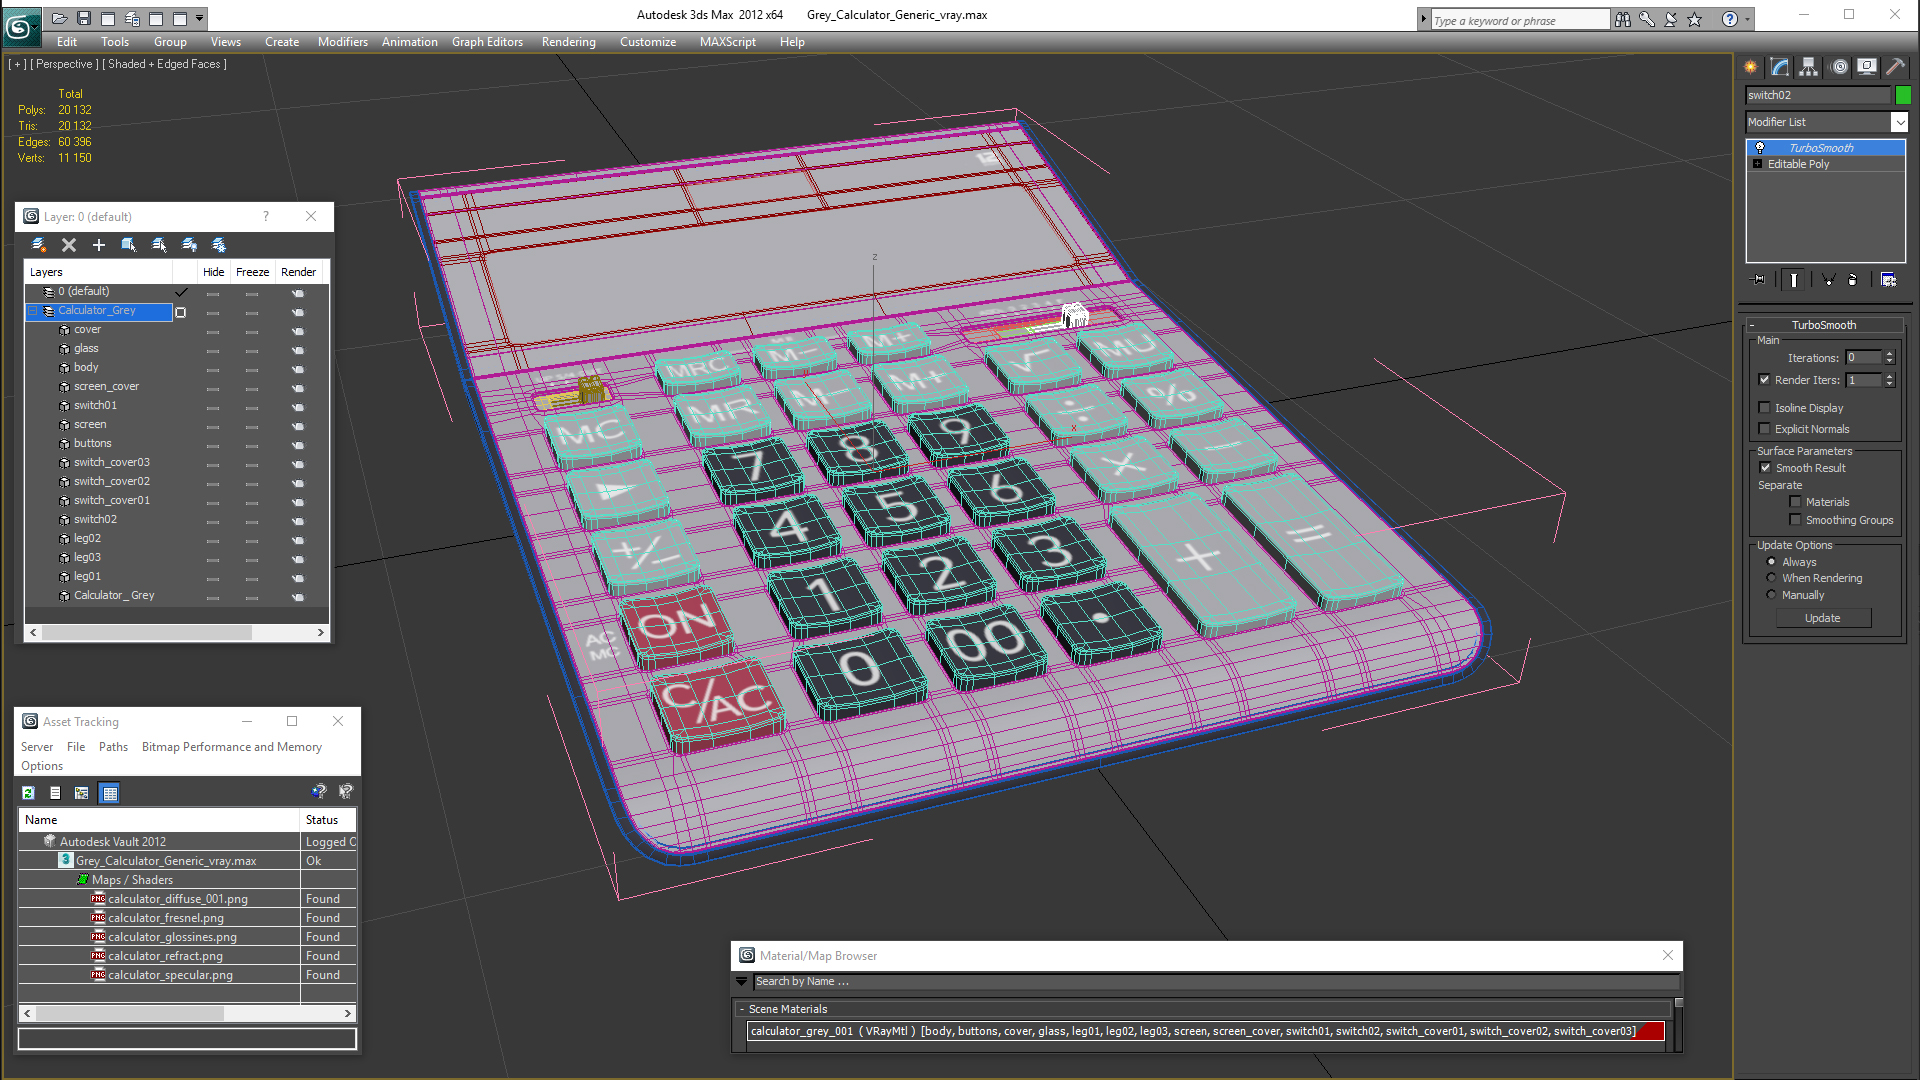Click Delete Layer X icon
1920x1080 pixels.
[69, 245]
